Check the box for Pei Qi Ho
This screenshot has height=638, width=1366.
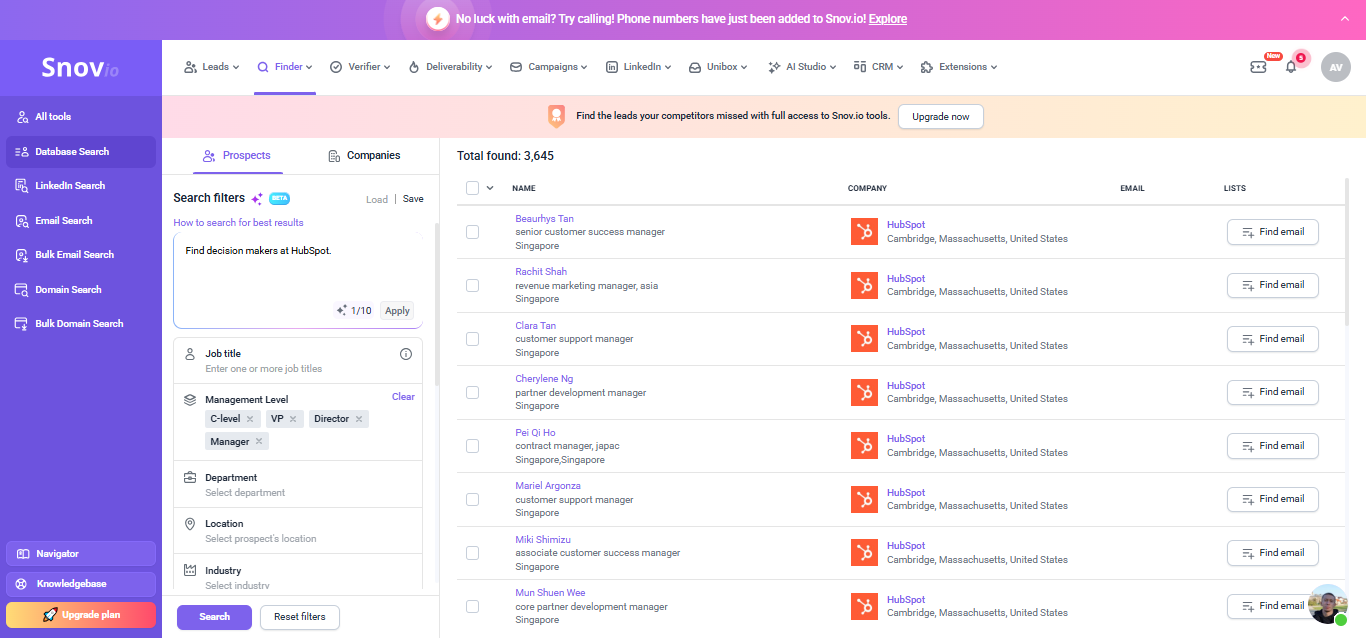(x=472, y=446)
